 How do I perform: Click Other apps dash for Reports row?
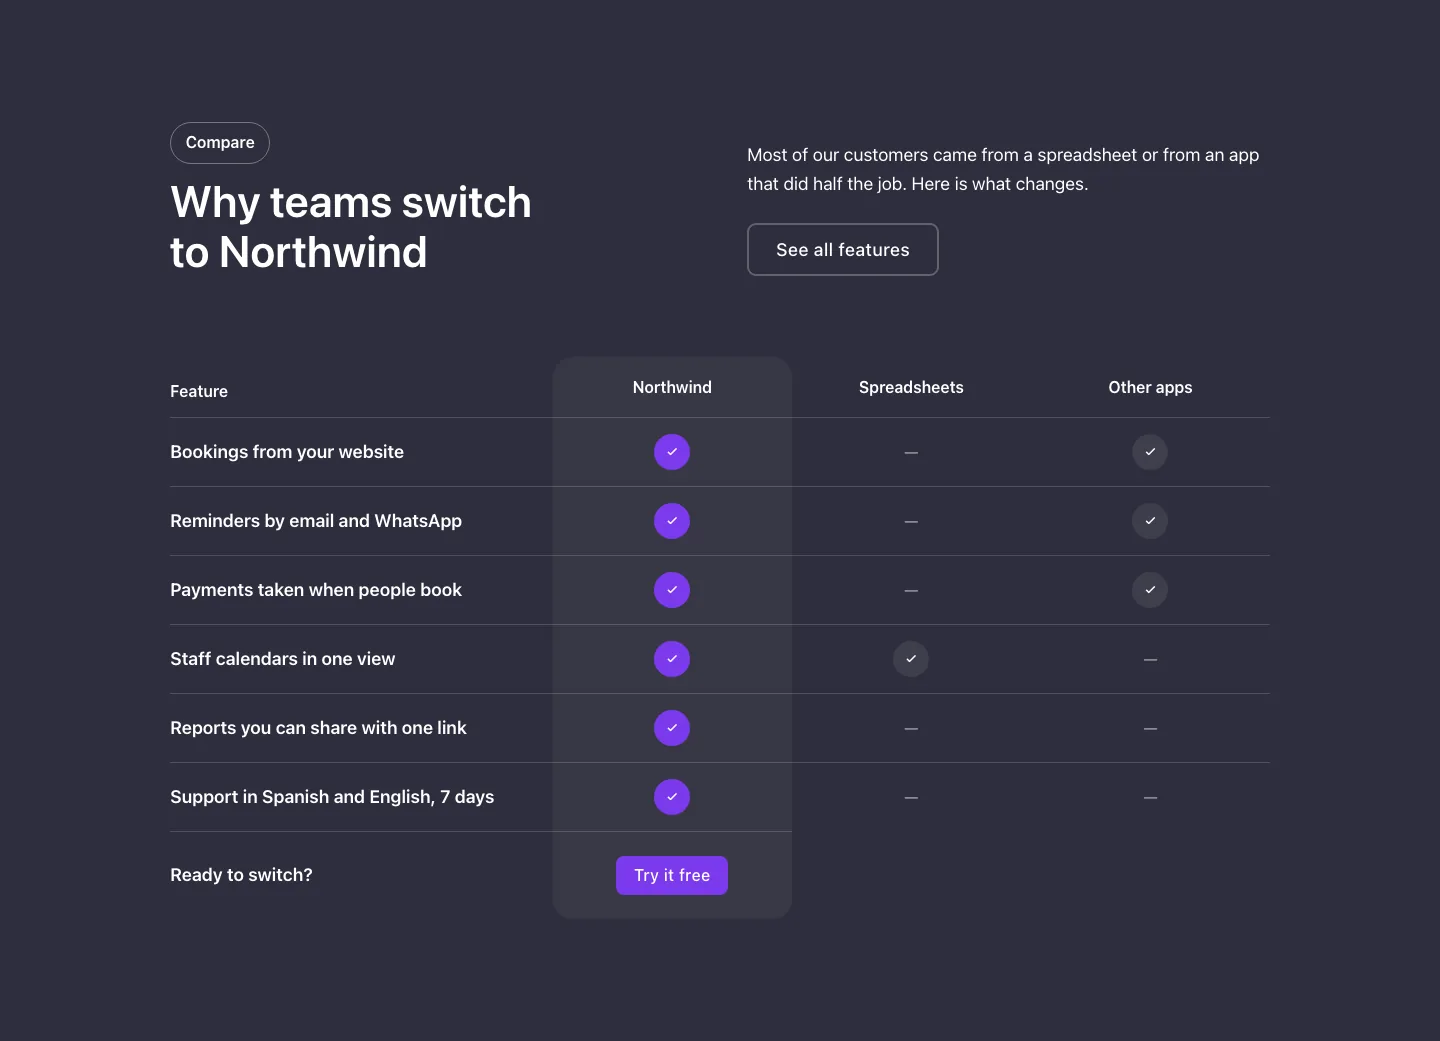click(x=1150, y=729)
